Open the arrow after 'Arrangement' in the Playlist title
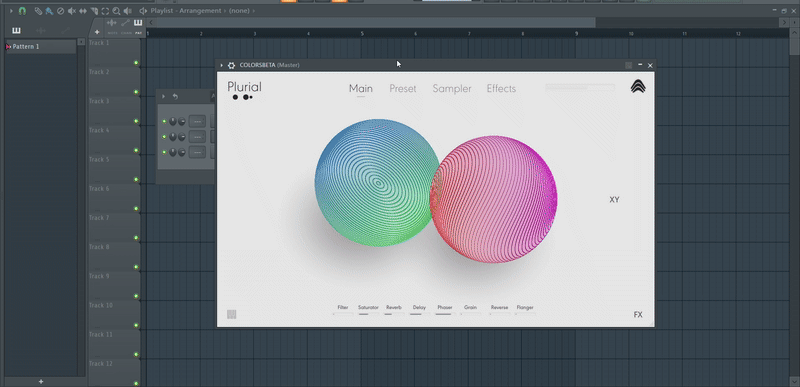Viewport: 800px width, 387px height. pos(224,11)
